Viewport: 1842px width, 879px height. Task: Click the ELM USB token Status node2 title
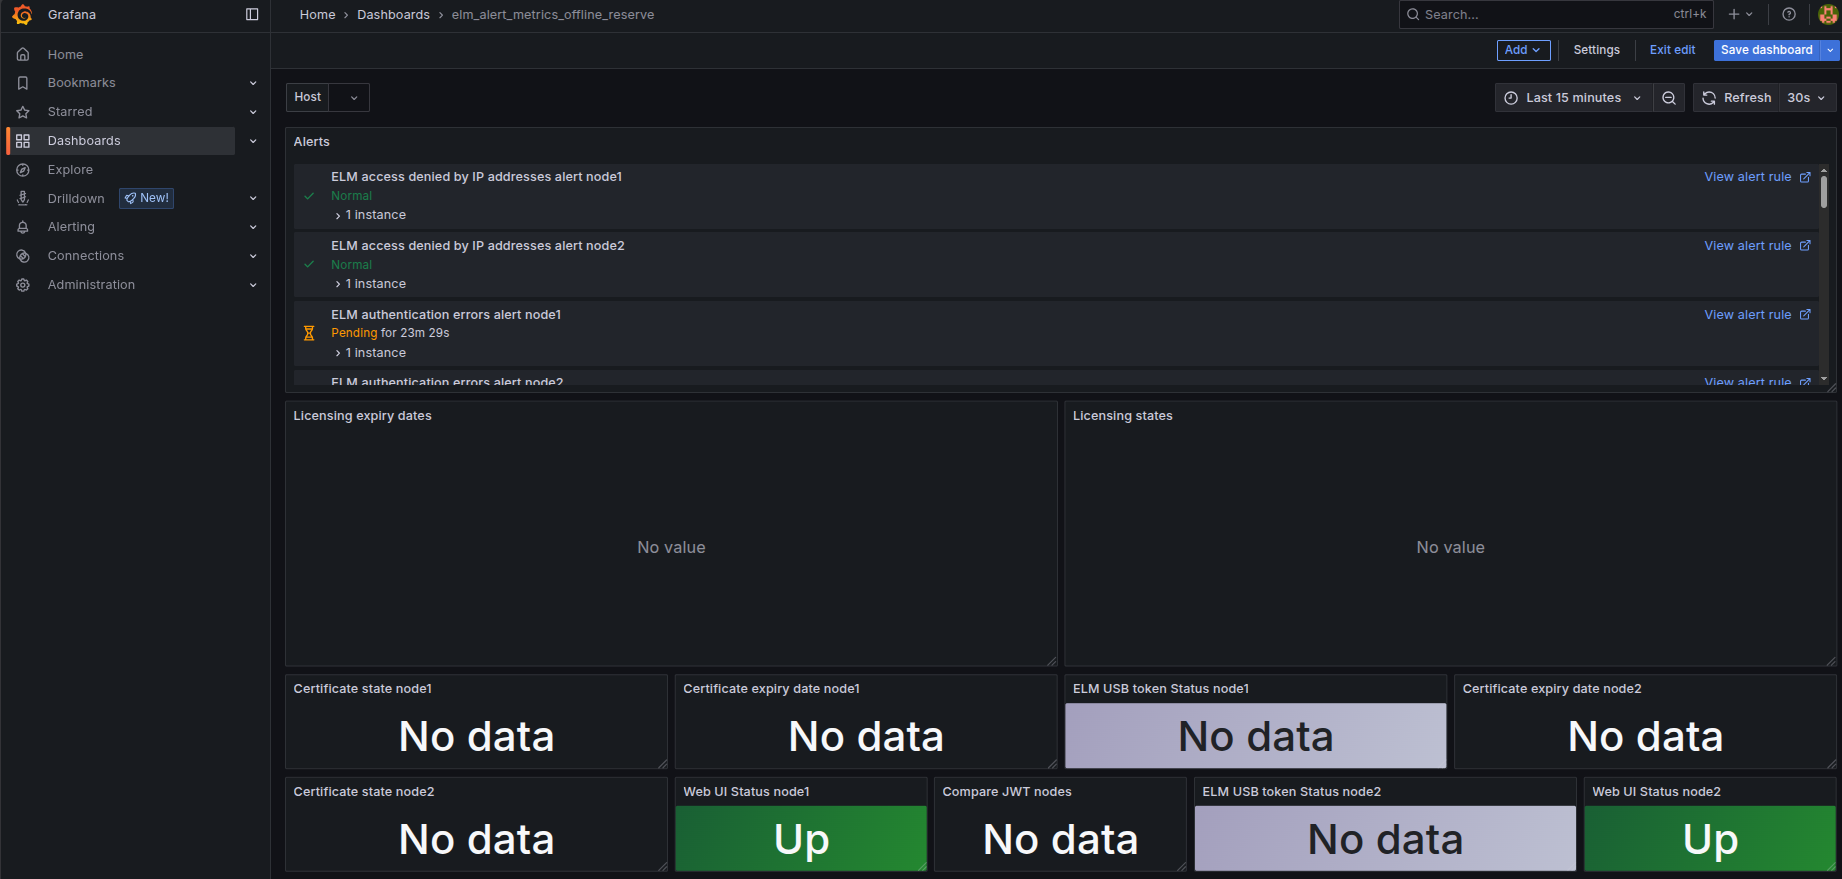[x=1291, y=792]
